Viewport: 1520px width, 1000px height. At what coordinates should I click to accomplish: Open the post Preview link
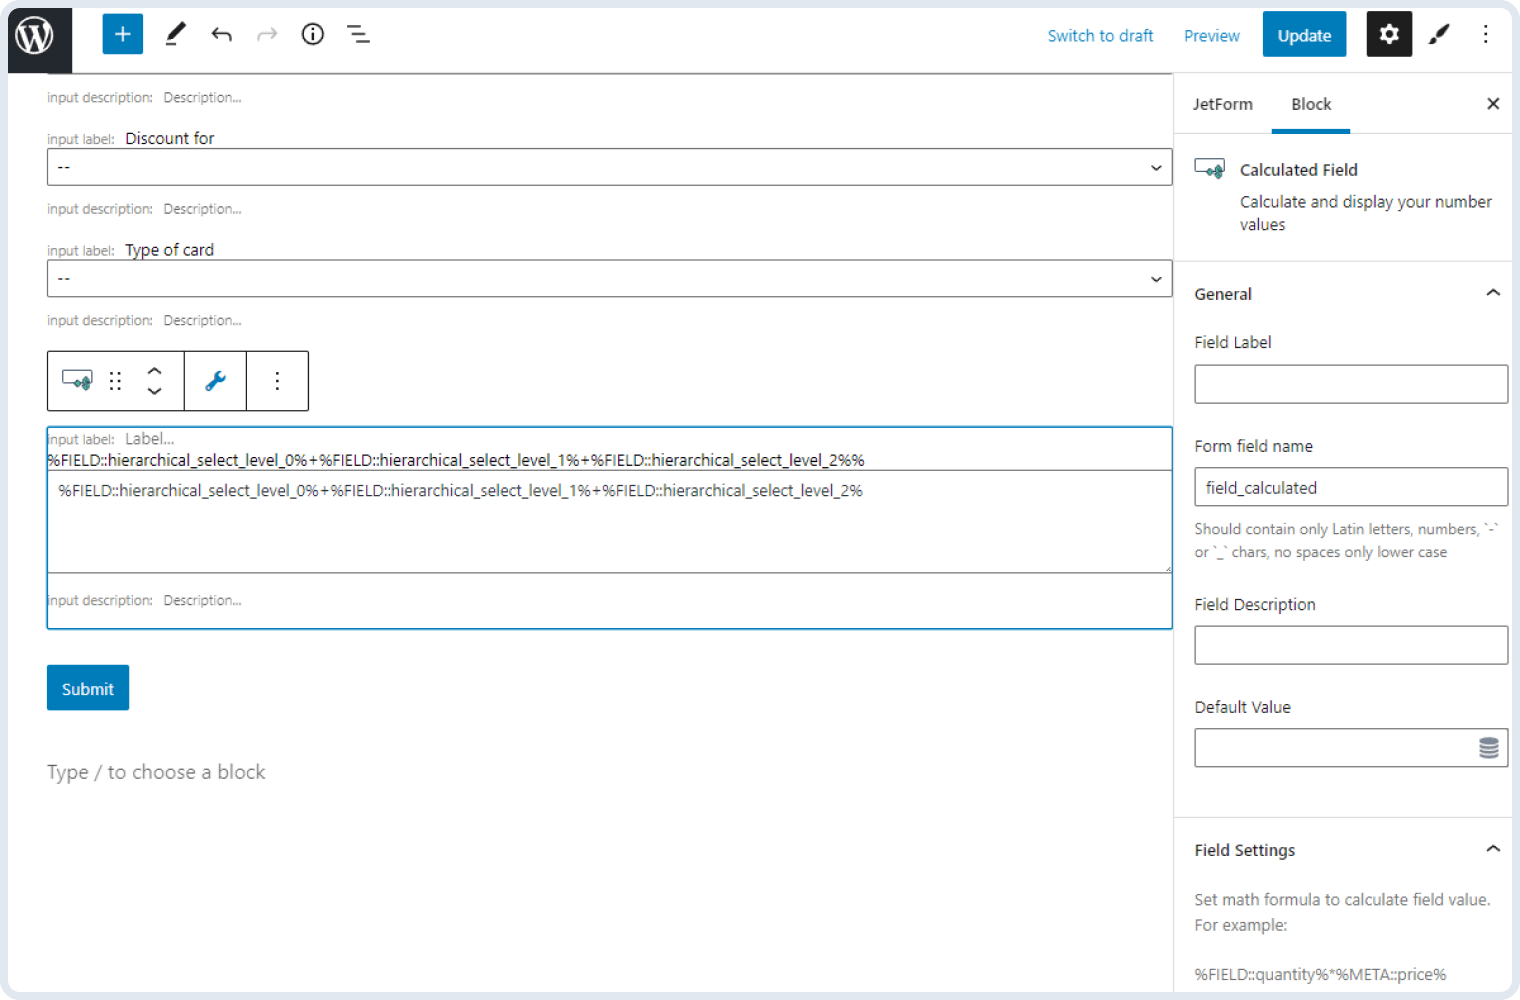click(1211, 35)
